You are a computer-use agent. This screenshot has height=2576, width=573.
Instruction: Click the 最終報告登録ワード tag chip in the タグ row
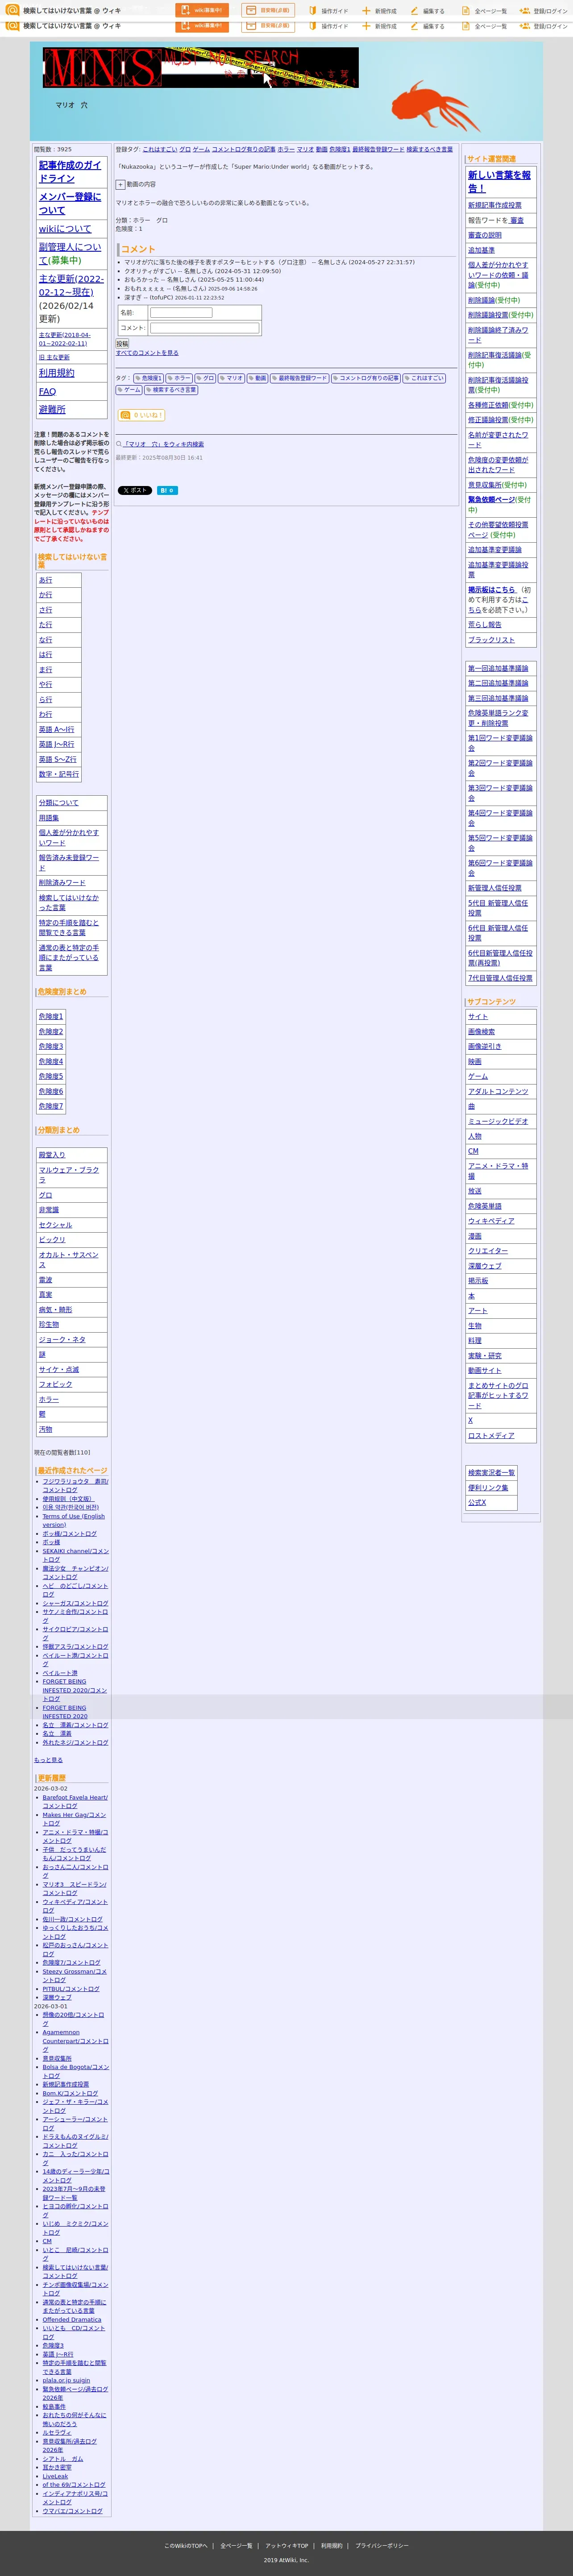pos(299,378)
